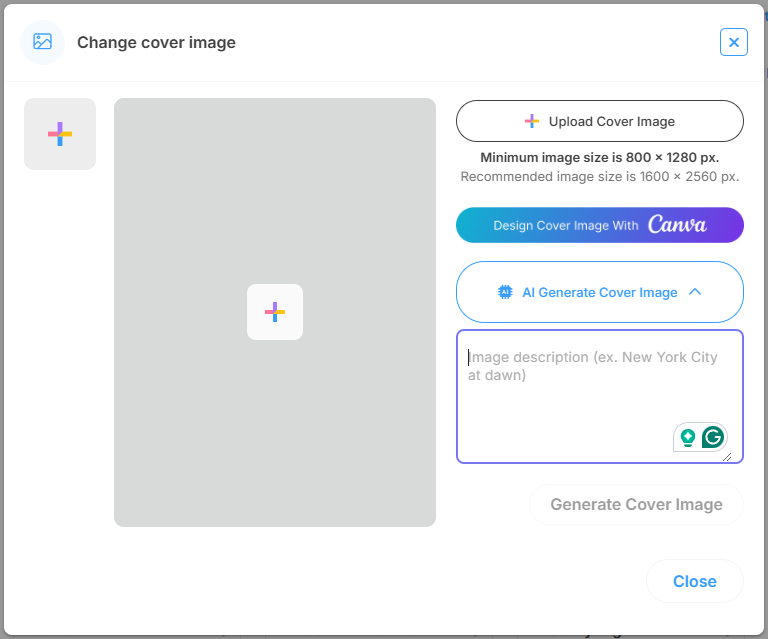Select the small plus thumbnail tile
Viewport: 768px width, 639px height.
[x=60, y=134]
